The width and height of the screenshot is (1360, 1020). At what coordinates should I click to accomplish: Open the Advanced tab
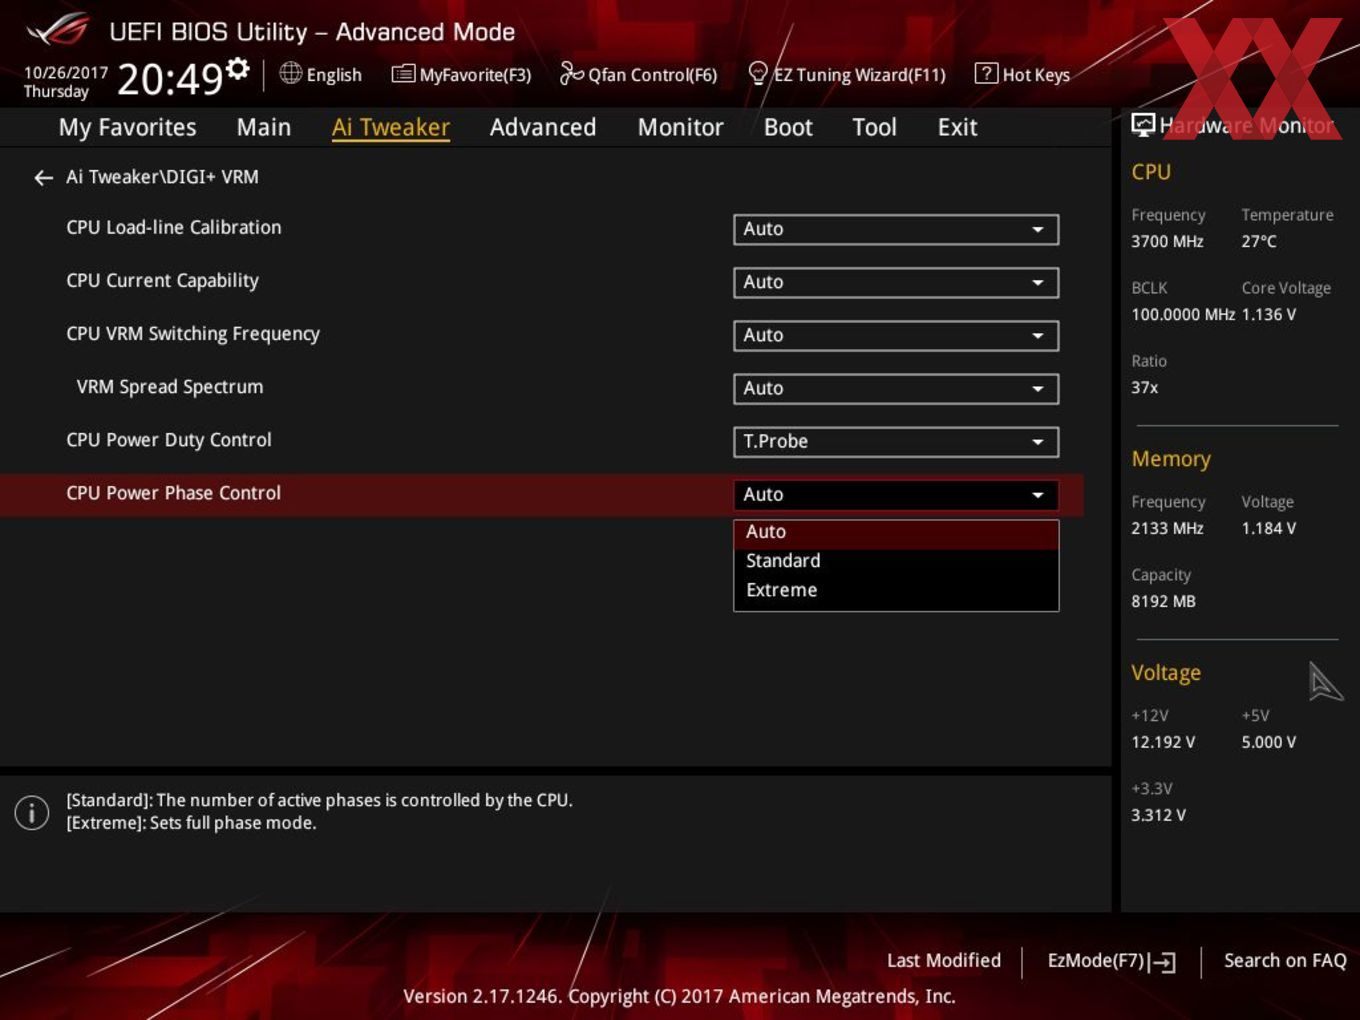(543, 127)
